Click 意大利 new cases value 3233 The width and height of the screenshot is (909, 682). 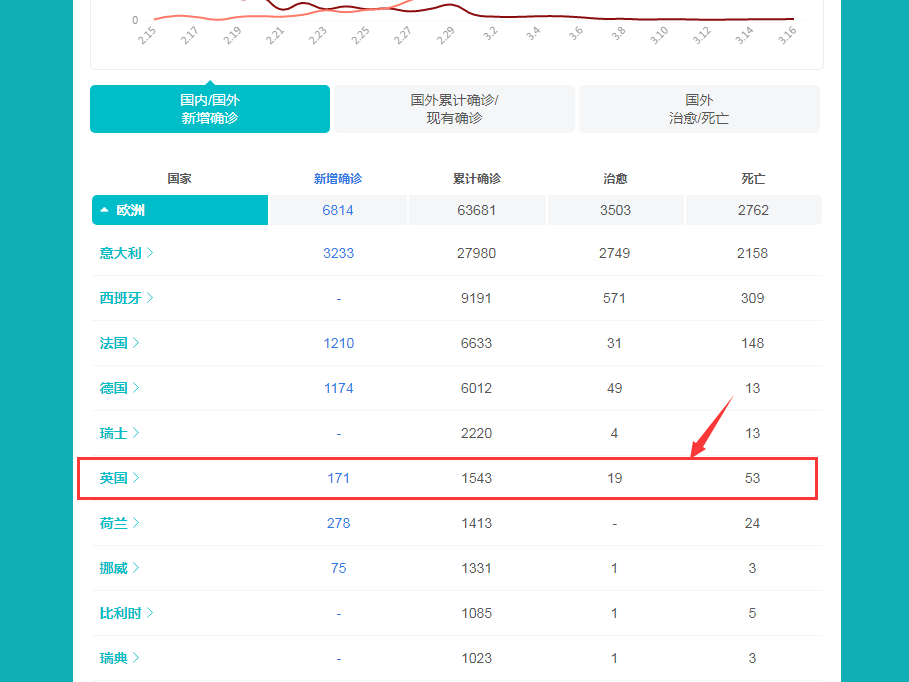pyautogui.click(x=338, y=253)
